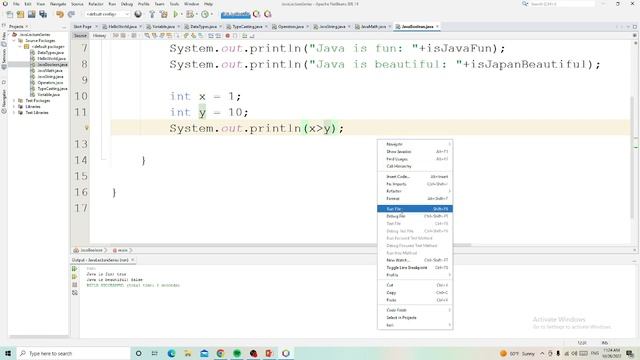
Task: Expand the Test Libraries tree node
Action: [x=15, y=113]
